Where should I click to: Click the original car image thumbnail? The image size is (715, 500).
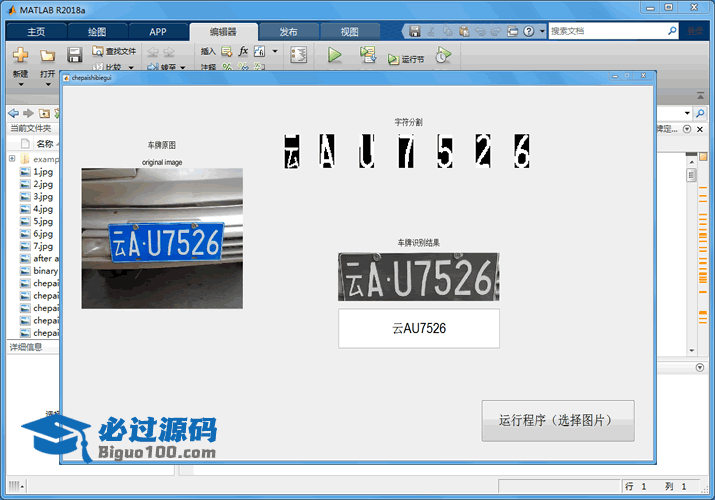point(162,238)
